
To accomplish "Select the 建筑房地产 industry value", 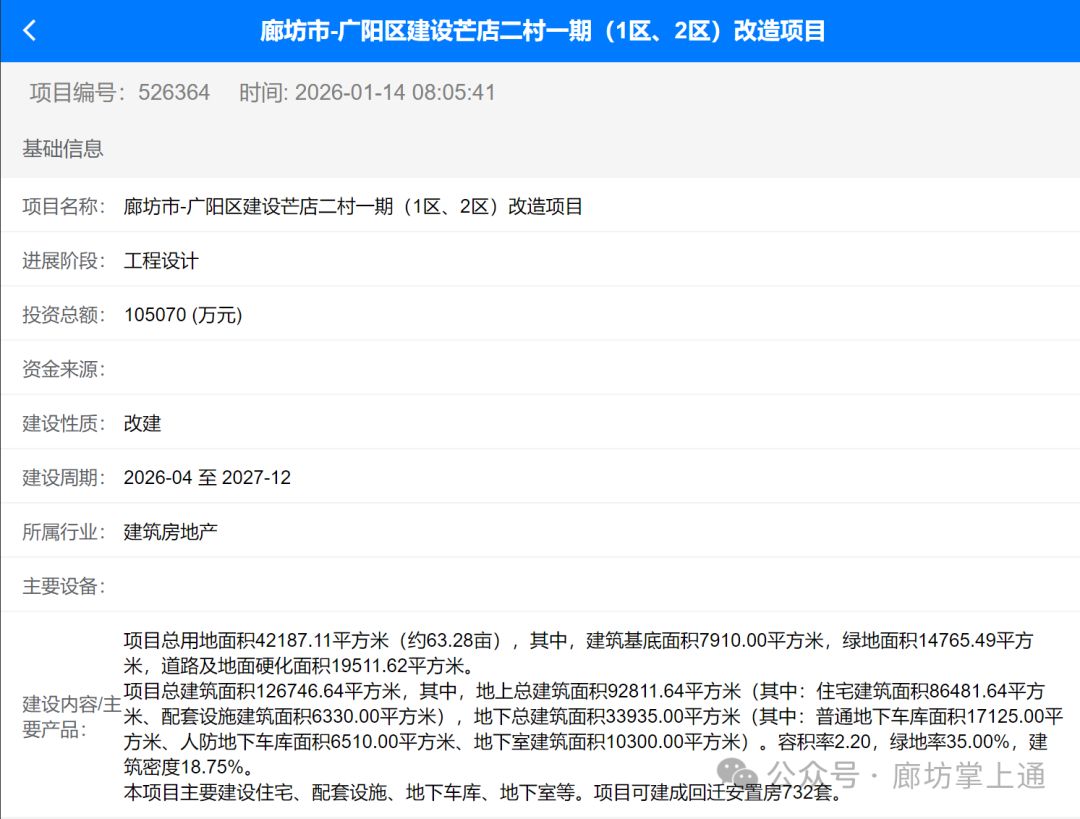I will coord(171,532).
